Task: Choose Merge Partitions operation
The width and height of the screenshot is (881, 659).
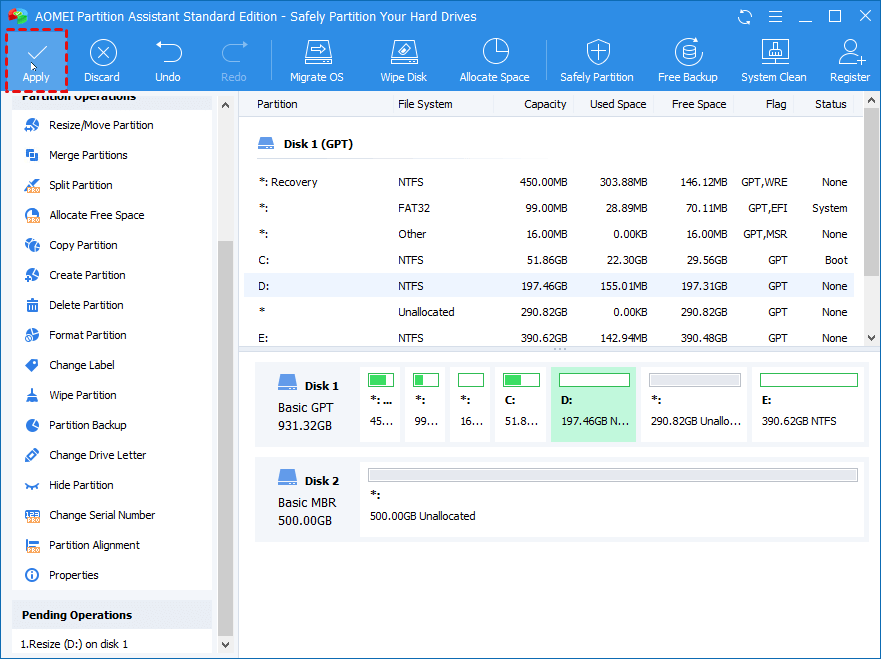Action: [x=88, y=155]
